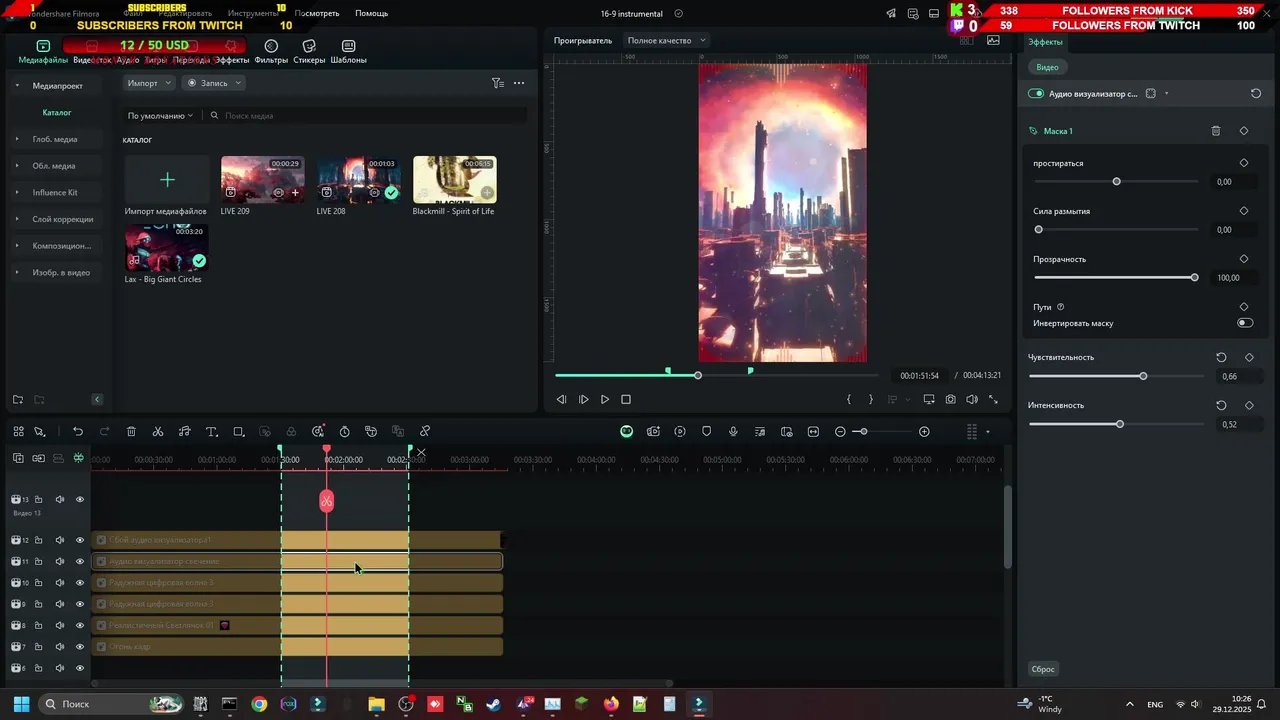This screenshot has width=1280, height=720.
Task: Reset the Аудио визуализатор effect with top-right arrow
Action: click(x=1256, y=93)
